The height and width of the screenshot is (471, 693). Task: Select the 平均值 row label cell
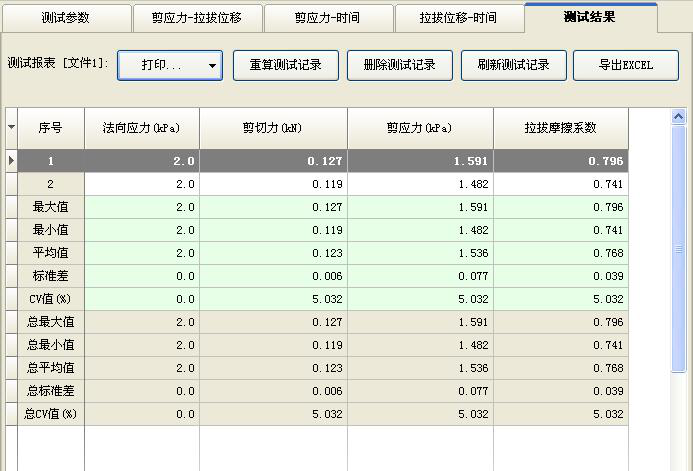point(50,253)
